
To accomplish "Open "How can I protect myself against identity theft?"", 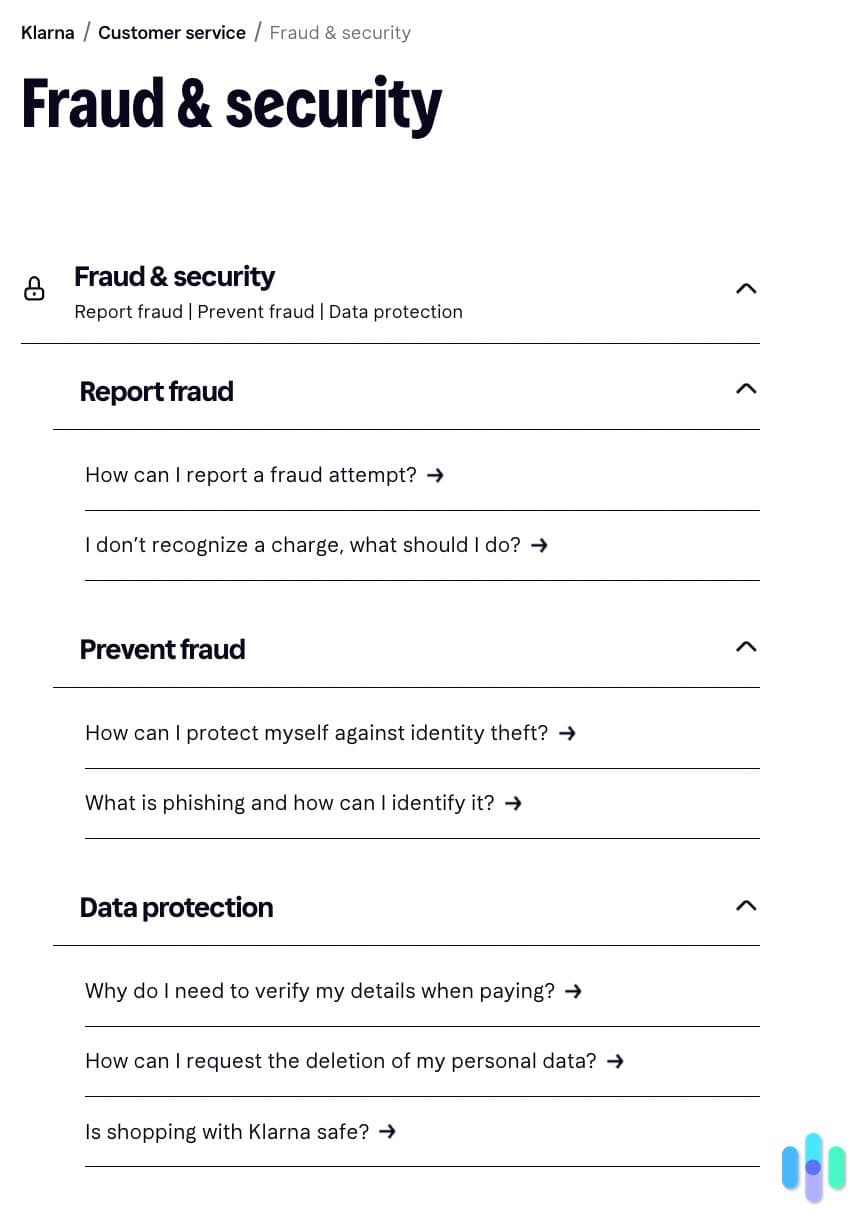I will tap(315, 733).
